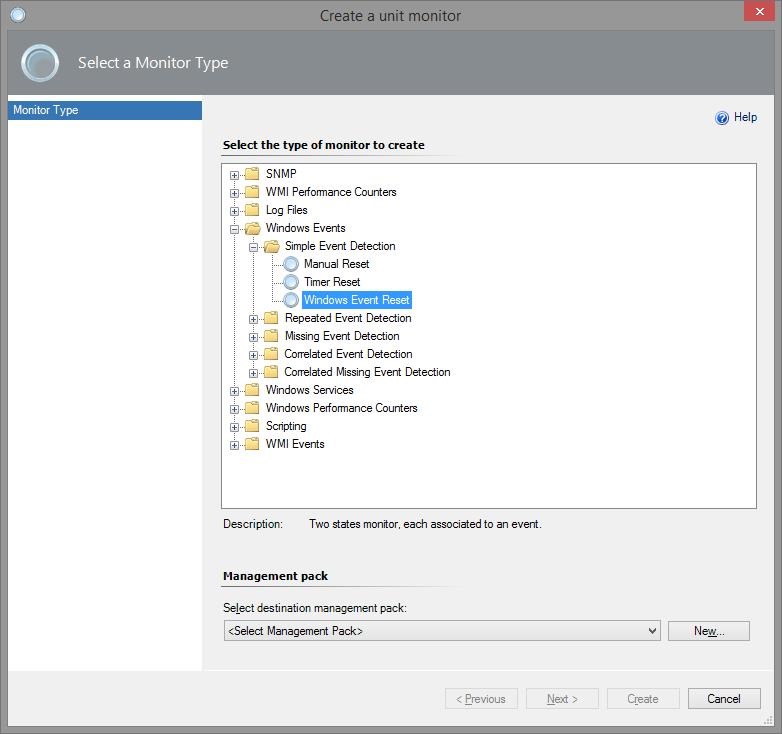Collapse the Simple Event Detection node
This screenshot has height=734, width=782.
254,247
